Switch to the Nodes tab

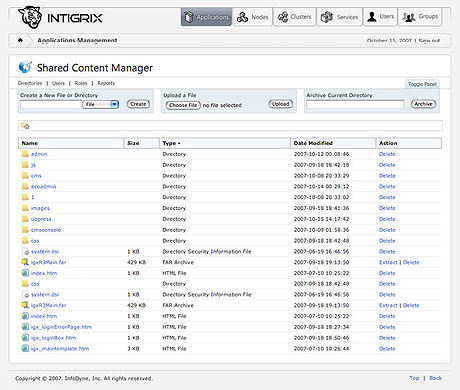pyautogui.click(x=253, y=17)
